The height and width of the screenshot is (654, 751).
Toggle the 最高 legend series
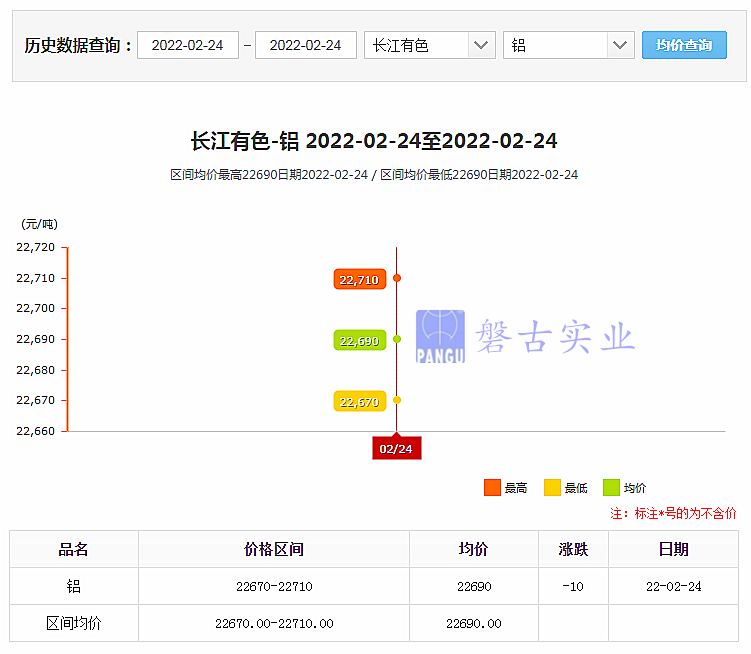pos(505,488)
